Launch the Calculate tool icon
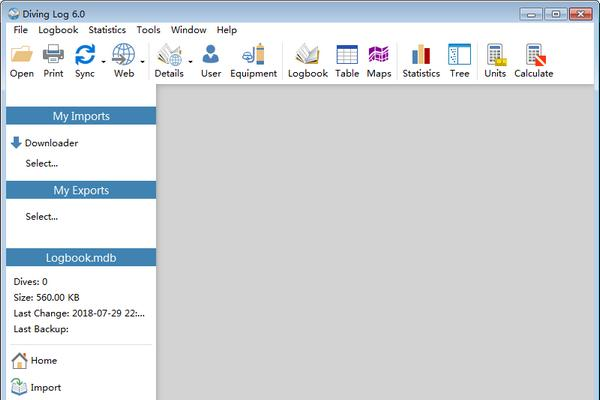 point(535,54)
